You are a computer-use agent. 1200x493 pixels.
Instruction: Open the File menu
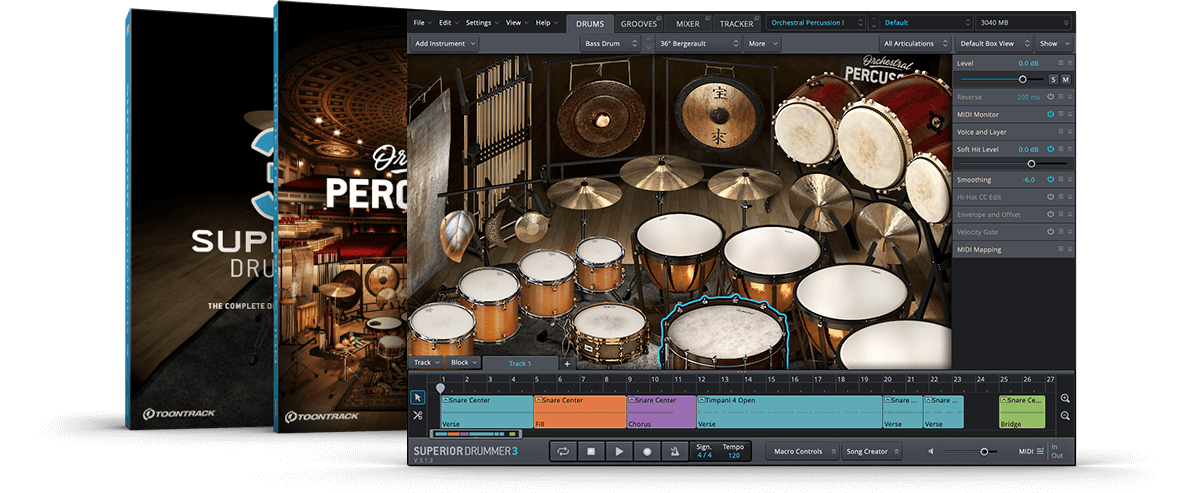pyautogui.click(x=421, y=22)
